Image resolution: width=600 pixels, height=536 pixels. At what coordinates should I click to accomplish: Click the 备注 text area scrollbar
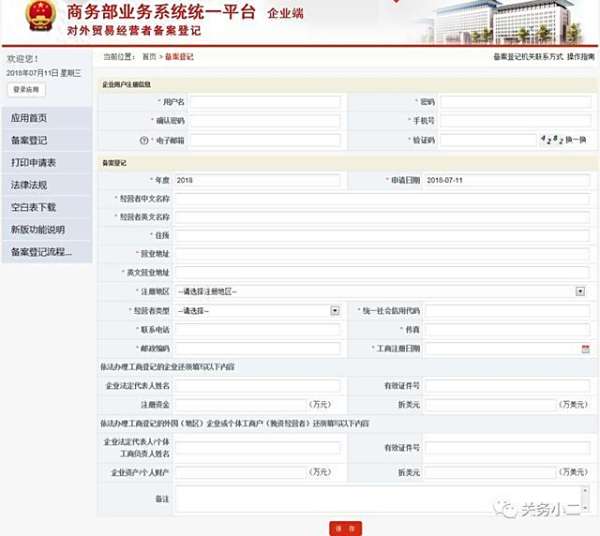point(585,499)
